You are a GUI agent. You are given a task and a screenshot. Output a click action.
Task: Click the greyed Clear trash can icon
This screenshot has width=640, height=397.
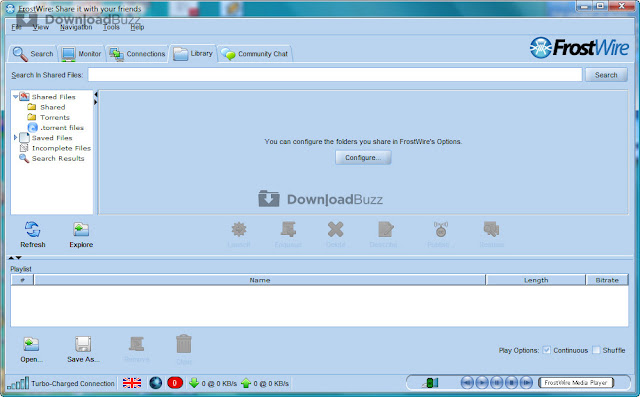click(184, 344)
